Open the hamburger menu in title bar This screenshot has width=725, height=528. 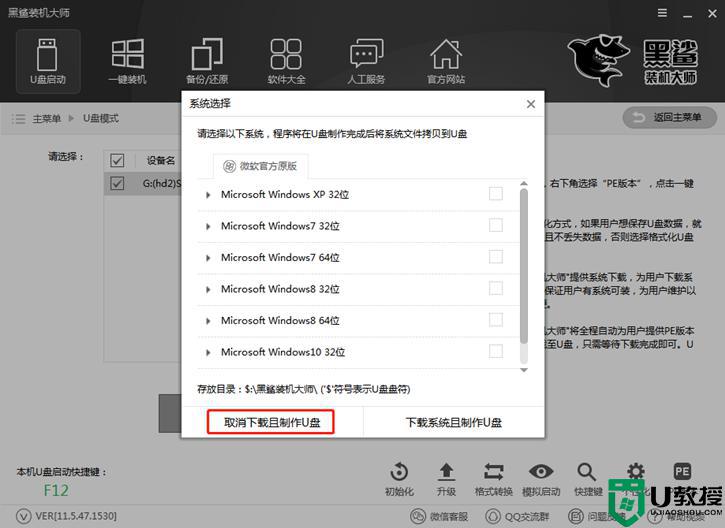pyautogui.click(x=663, y=13)
